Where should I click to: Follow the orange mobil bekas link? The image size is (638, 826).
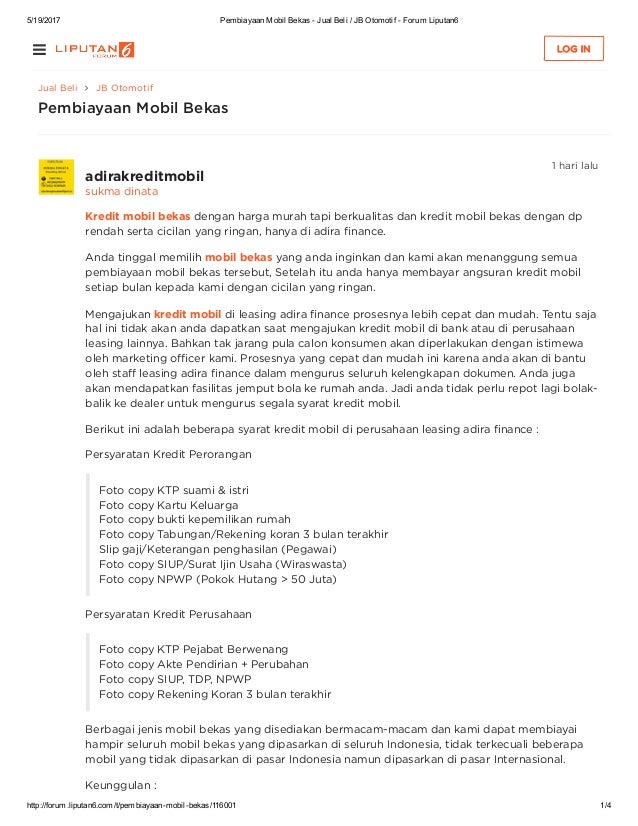point(239,258)
